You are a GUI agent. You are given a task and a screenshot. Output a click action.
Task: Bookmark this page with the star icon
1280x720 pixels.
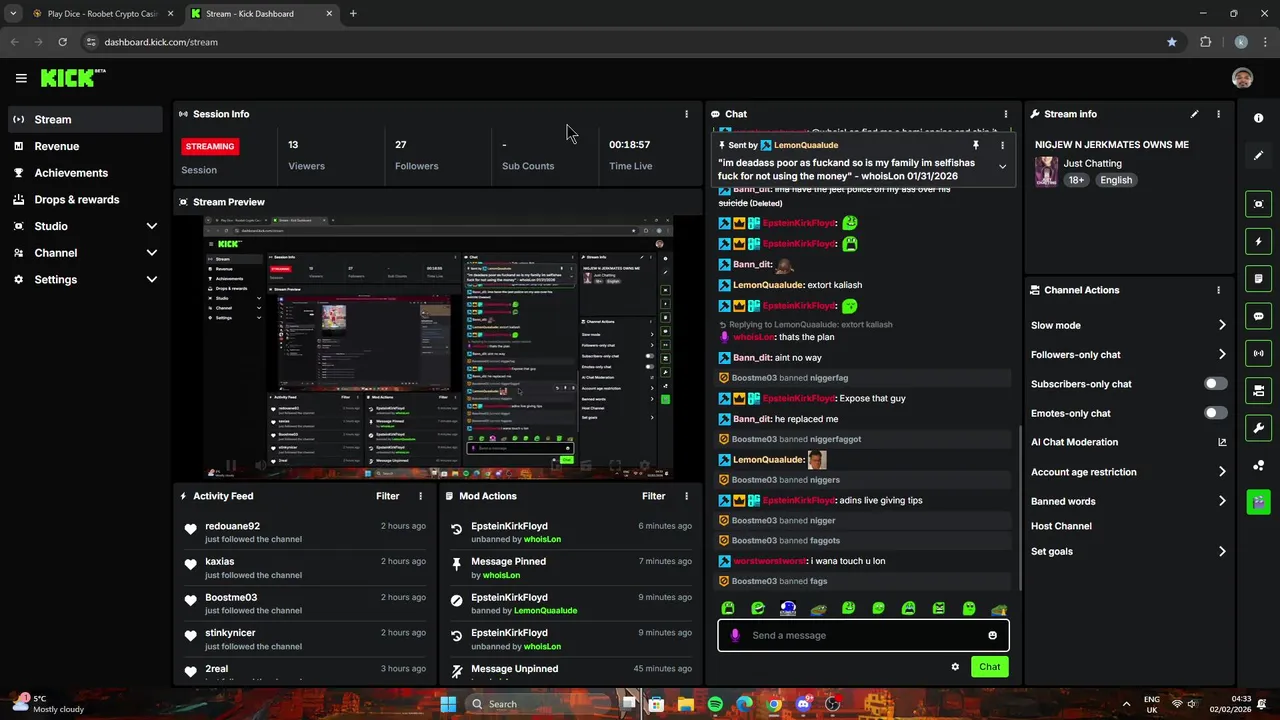[x=1172, y=42]
